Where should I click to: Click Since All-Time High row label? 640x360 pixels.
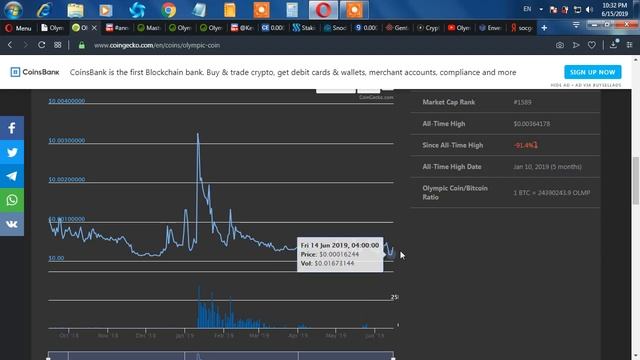453,145
